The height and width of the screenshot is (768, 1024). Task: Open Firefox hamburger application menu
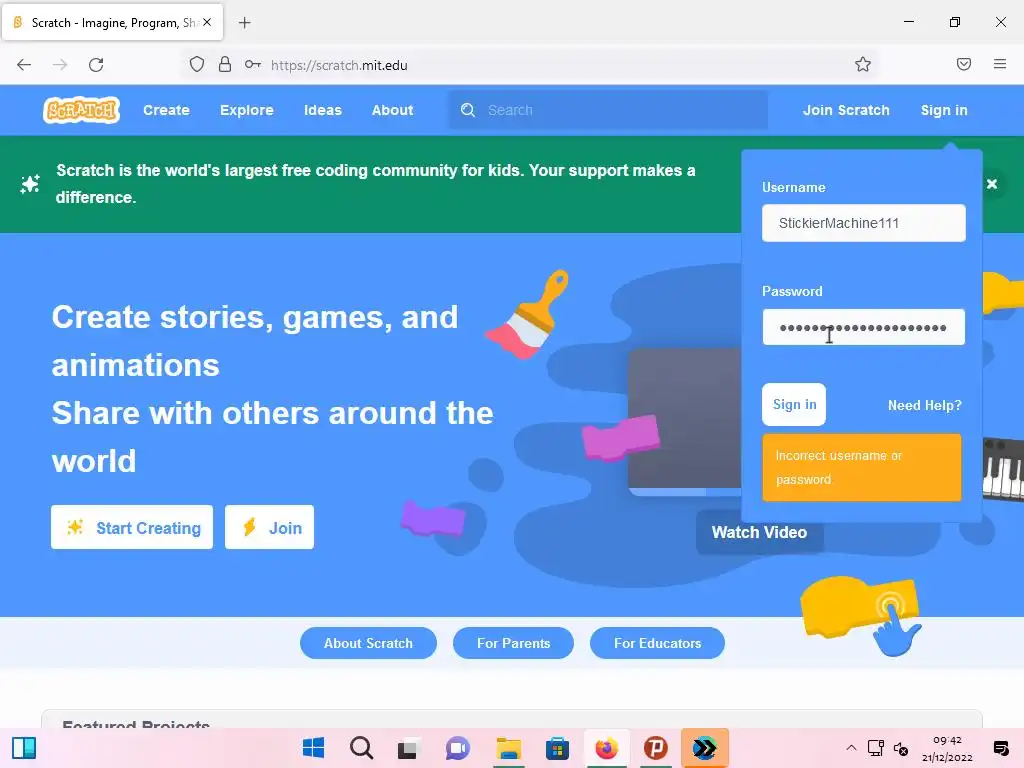[x=1000, y=64]
